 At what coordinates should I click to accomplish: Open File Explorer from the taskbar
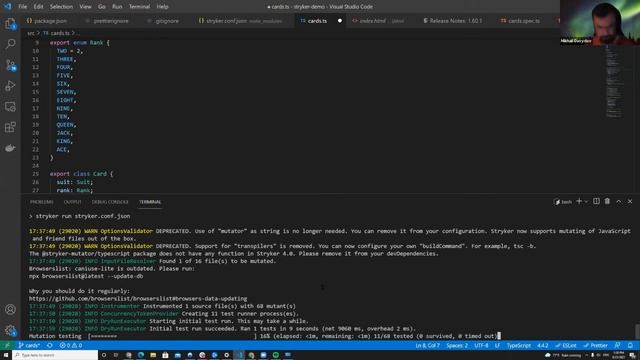153,355
